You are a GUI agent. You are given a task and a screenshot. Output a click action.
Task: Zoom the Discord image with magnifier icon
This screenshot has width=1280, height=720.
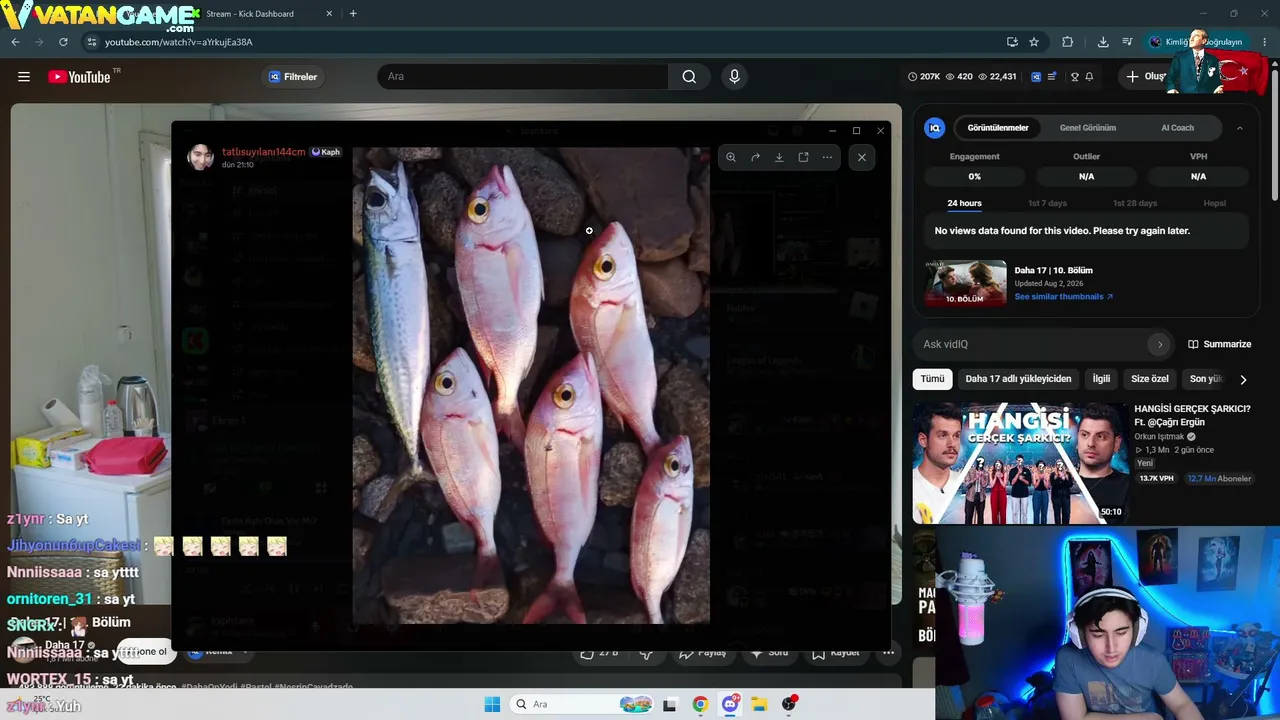pyautogui.click(x=731, y=157)
